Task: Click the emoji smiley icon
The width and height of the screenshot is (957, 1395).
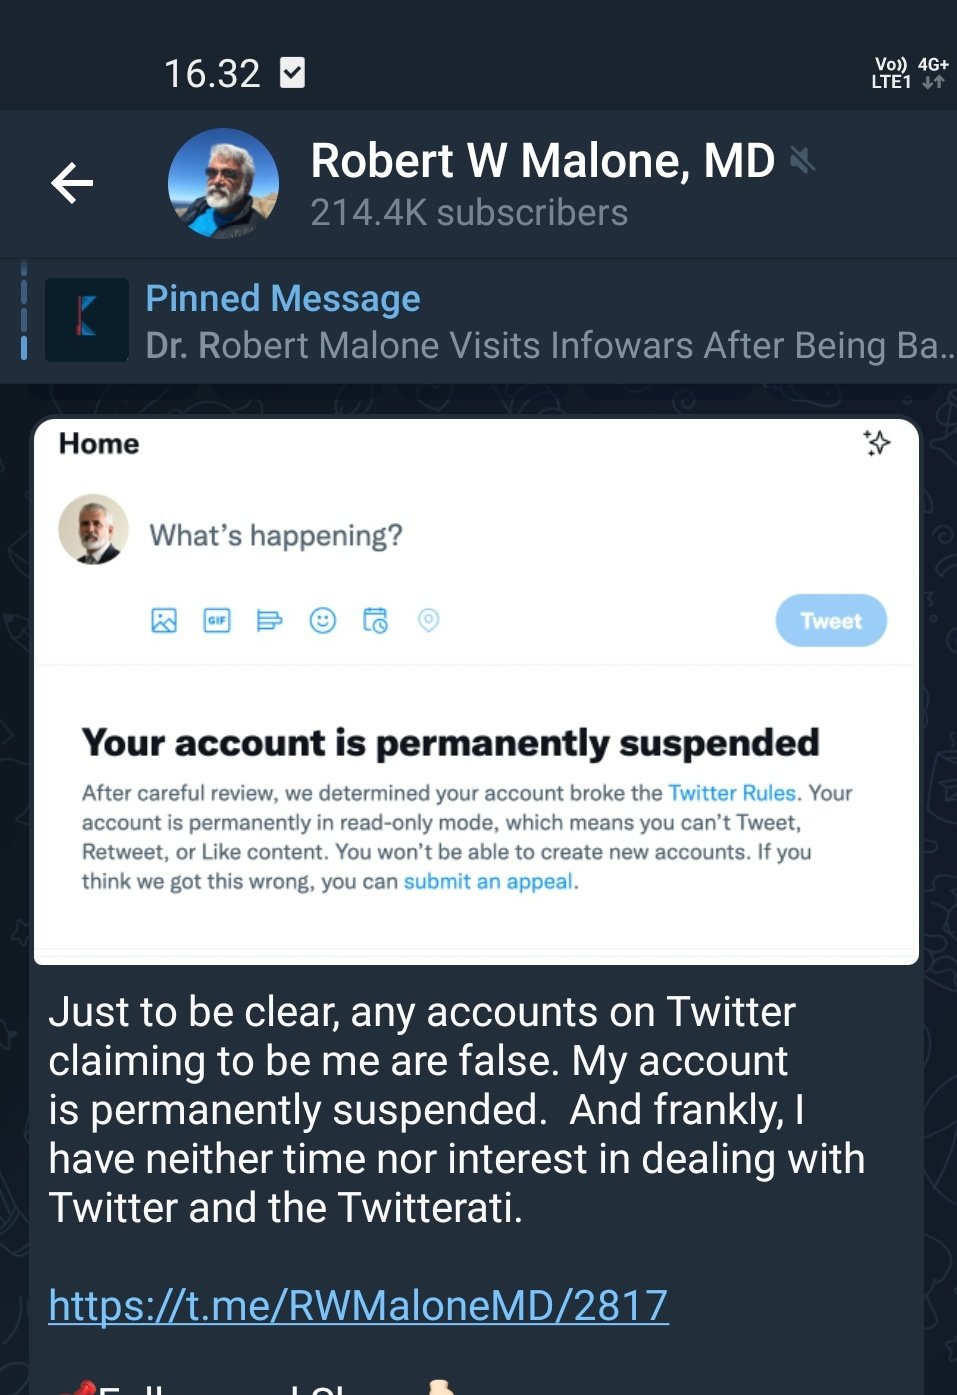Action: pyautogui.click(x=323, y=621)
